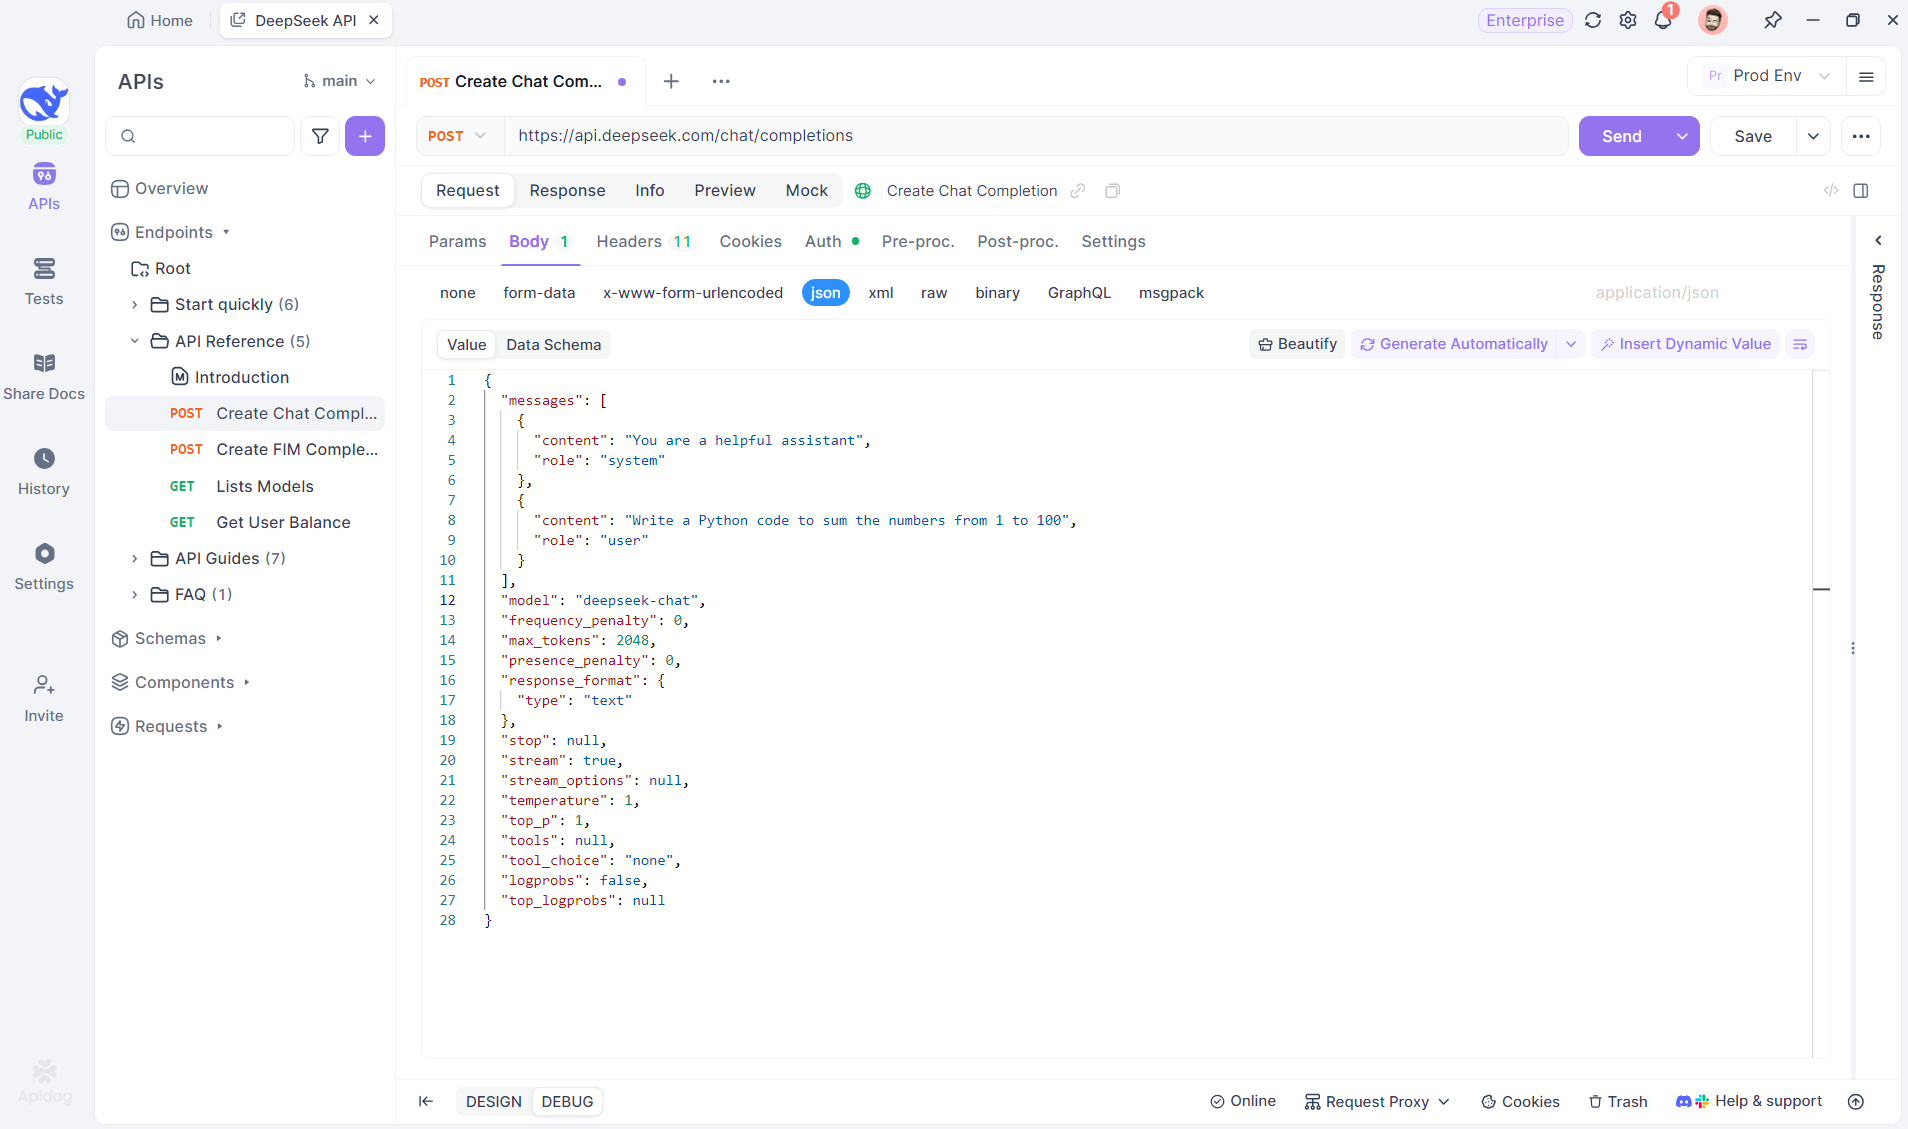Open Settings in the left sidebar
Viewport: 1908px width, 1129px height.
tap(44, 567)
